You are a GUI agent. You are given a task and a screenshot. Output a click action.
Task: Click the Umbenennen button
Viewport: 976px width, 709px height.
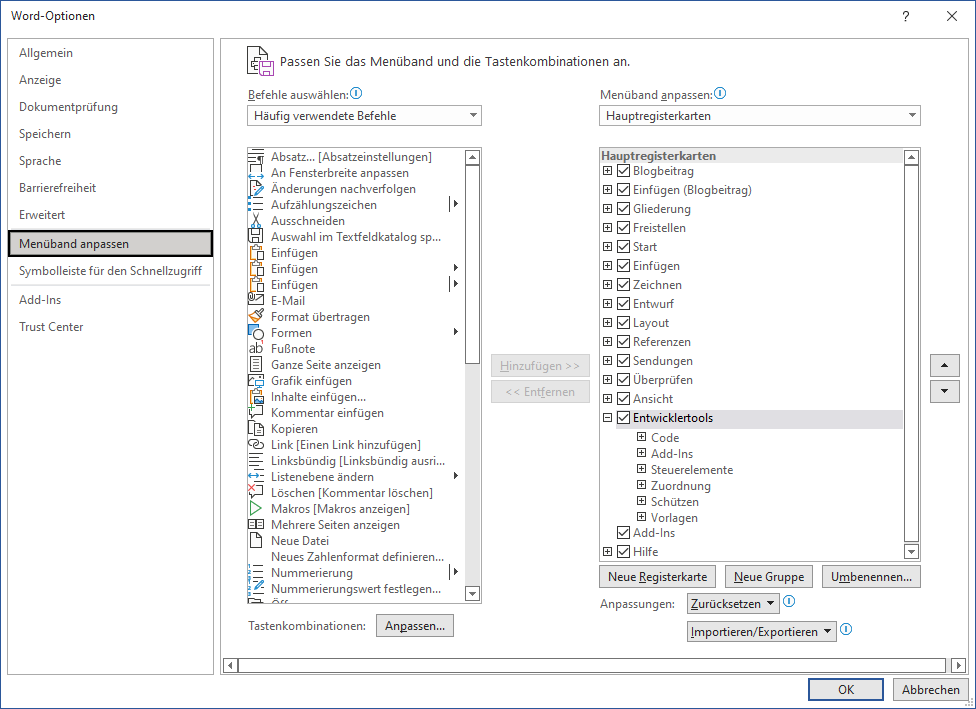click(871, 576)
